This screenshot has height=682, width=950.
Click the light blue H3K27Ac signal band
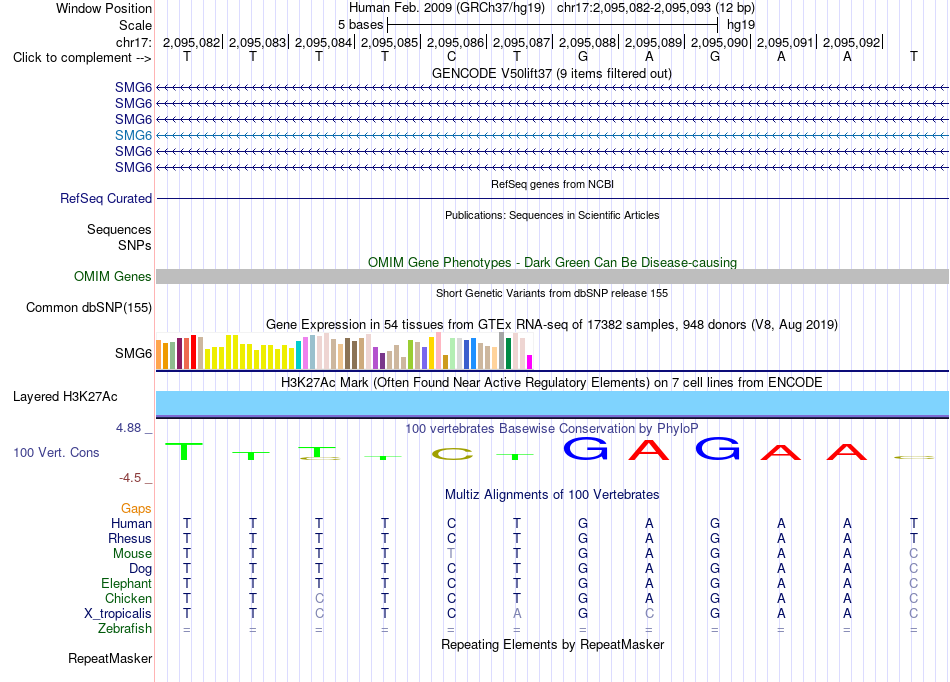(x=553, y=403)
